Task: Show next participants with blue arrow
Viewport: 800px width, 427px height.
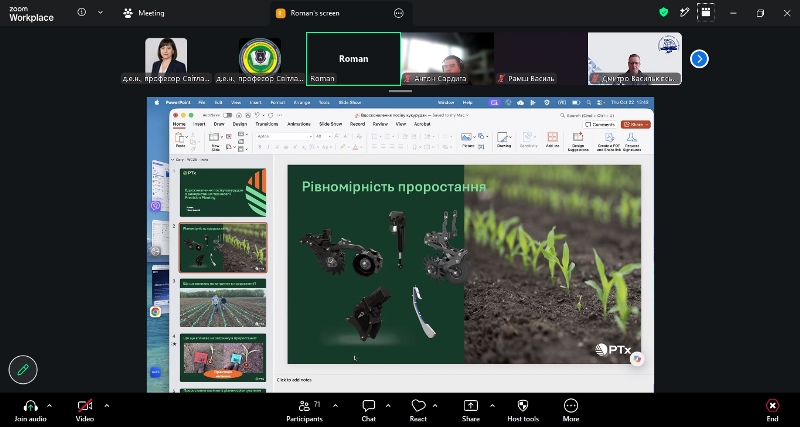Action: [x=699, y=59]
